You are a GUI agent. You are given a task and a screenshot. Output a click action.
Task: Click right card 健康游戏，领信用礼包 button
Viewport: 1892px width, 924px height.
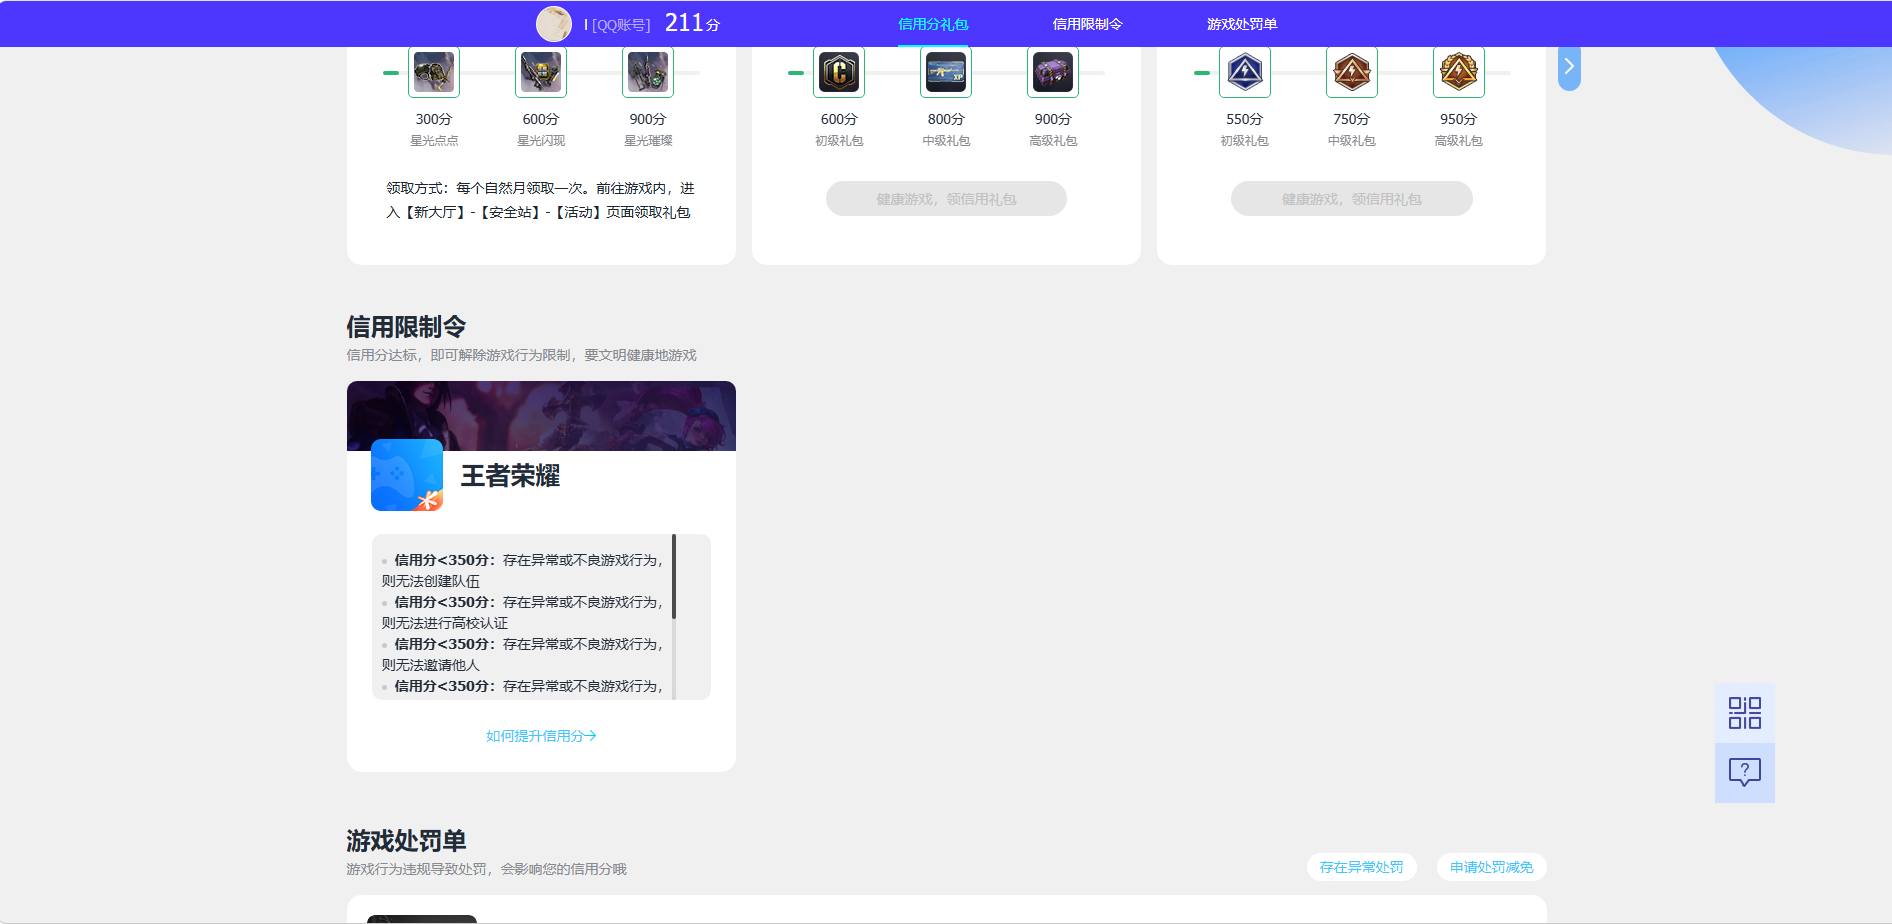click(1352, 199)
